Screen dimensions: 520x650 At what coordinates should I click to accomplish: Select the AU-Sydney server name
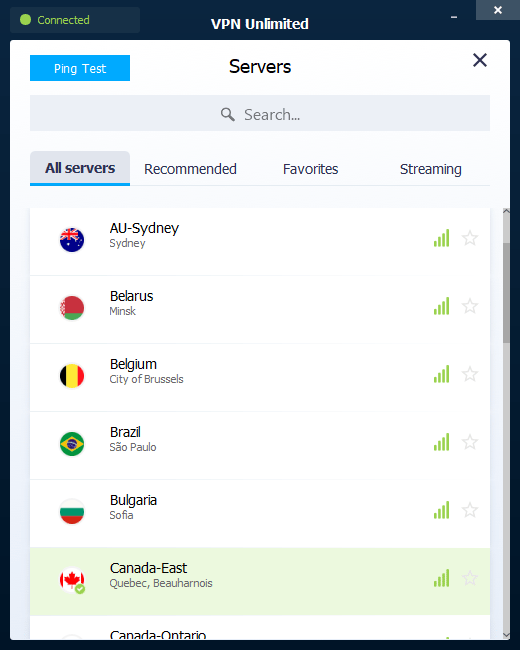click(144, 228)
